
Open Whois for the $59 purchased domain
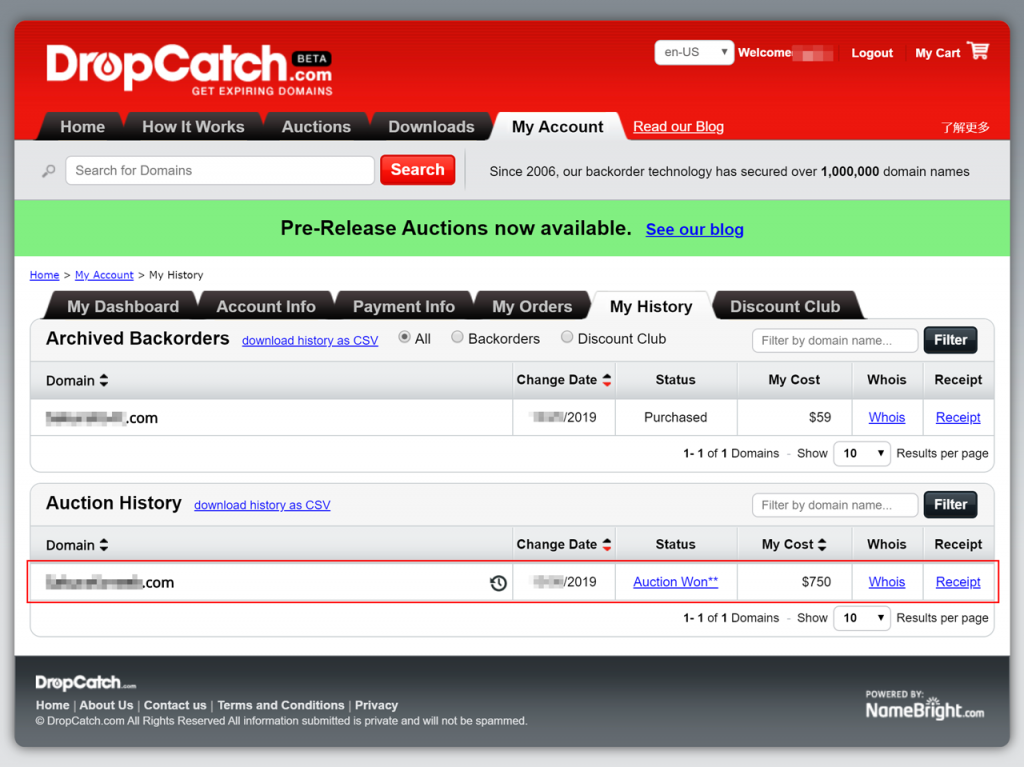pyautogui.click(x=886, y=417)
